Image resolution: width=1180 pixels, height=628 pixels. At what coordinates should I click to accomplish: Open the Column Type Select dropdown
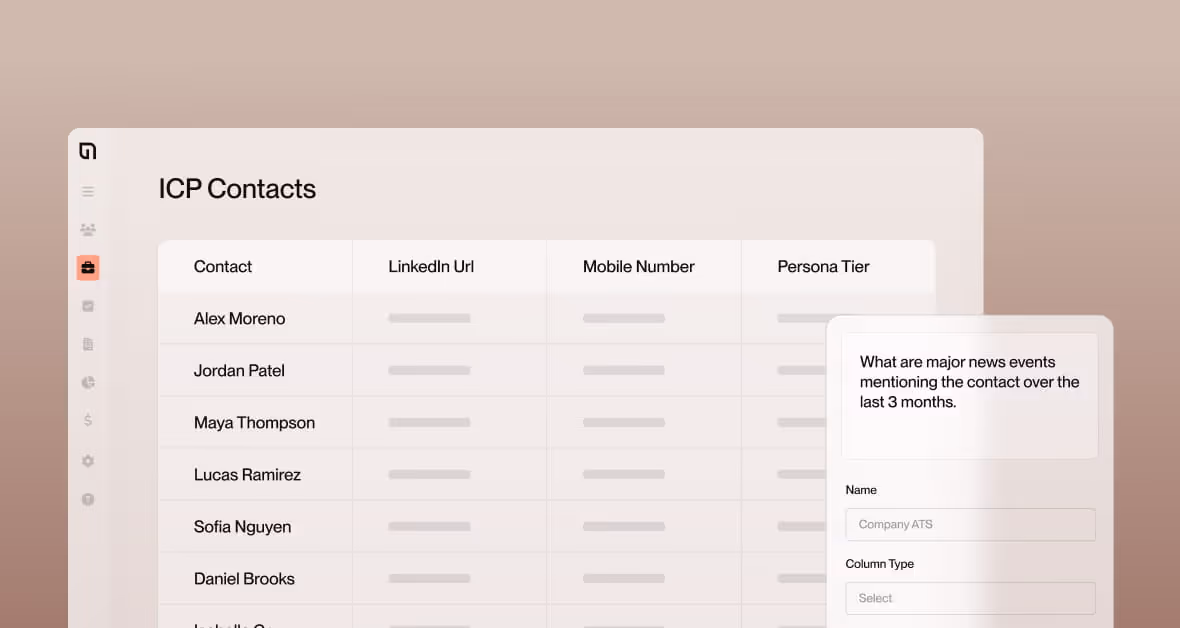point(969,598)
